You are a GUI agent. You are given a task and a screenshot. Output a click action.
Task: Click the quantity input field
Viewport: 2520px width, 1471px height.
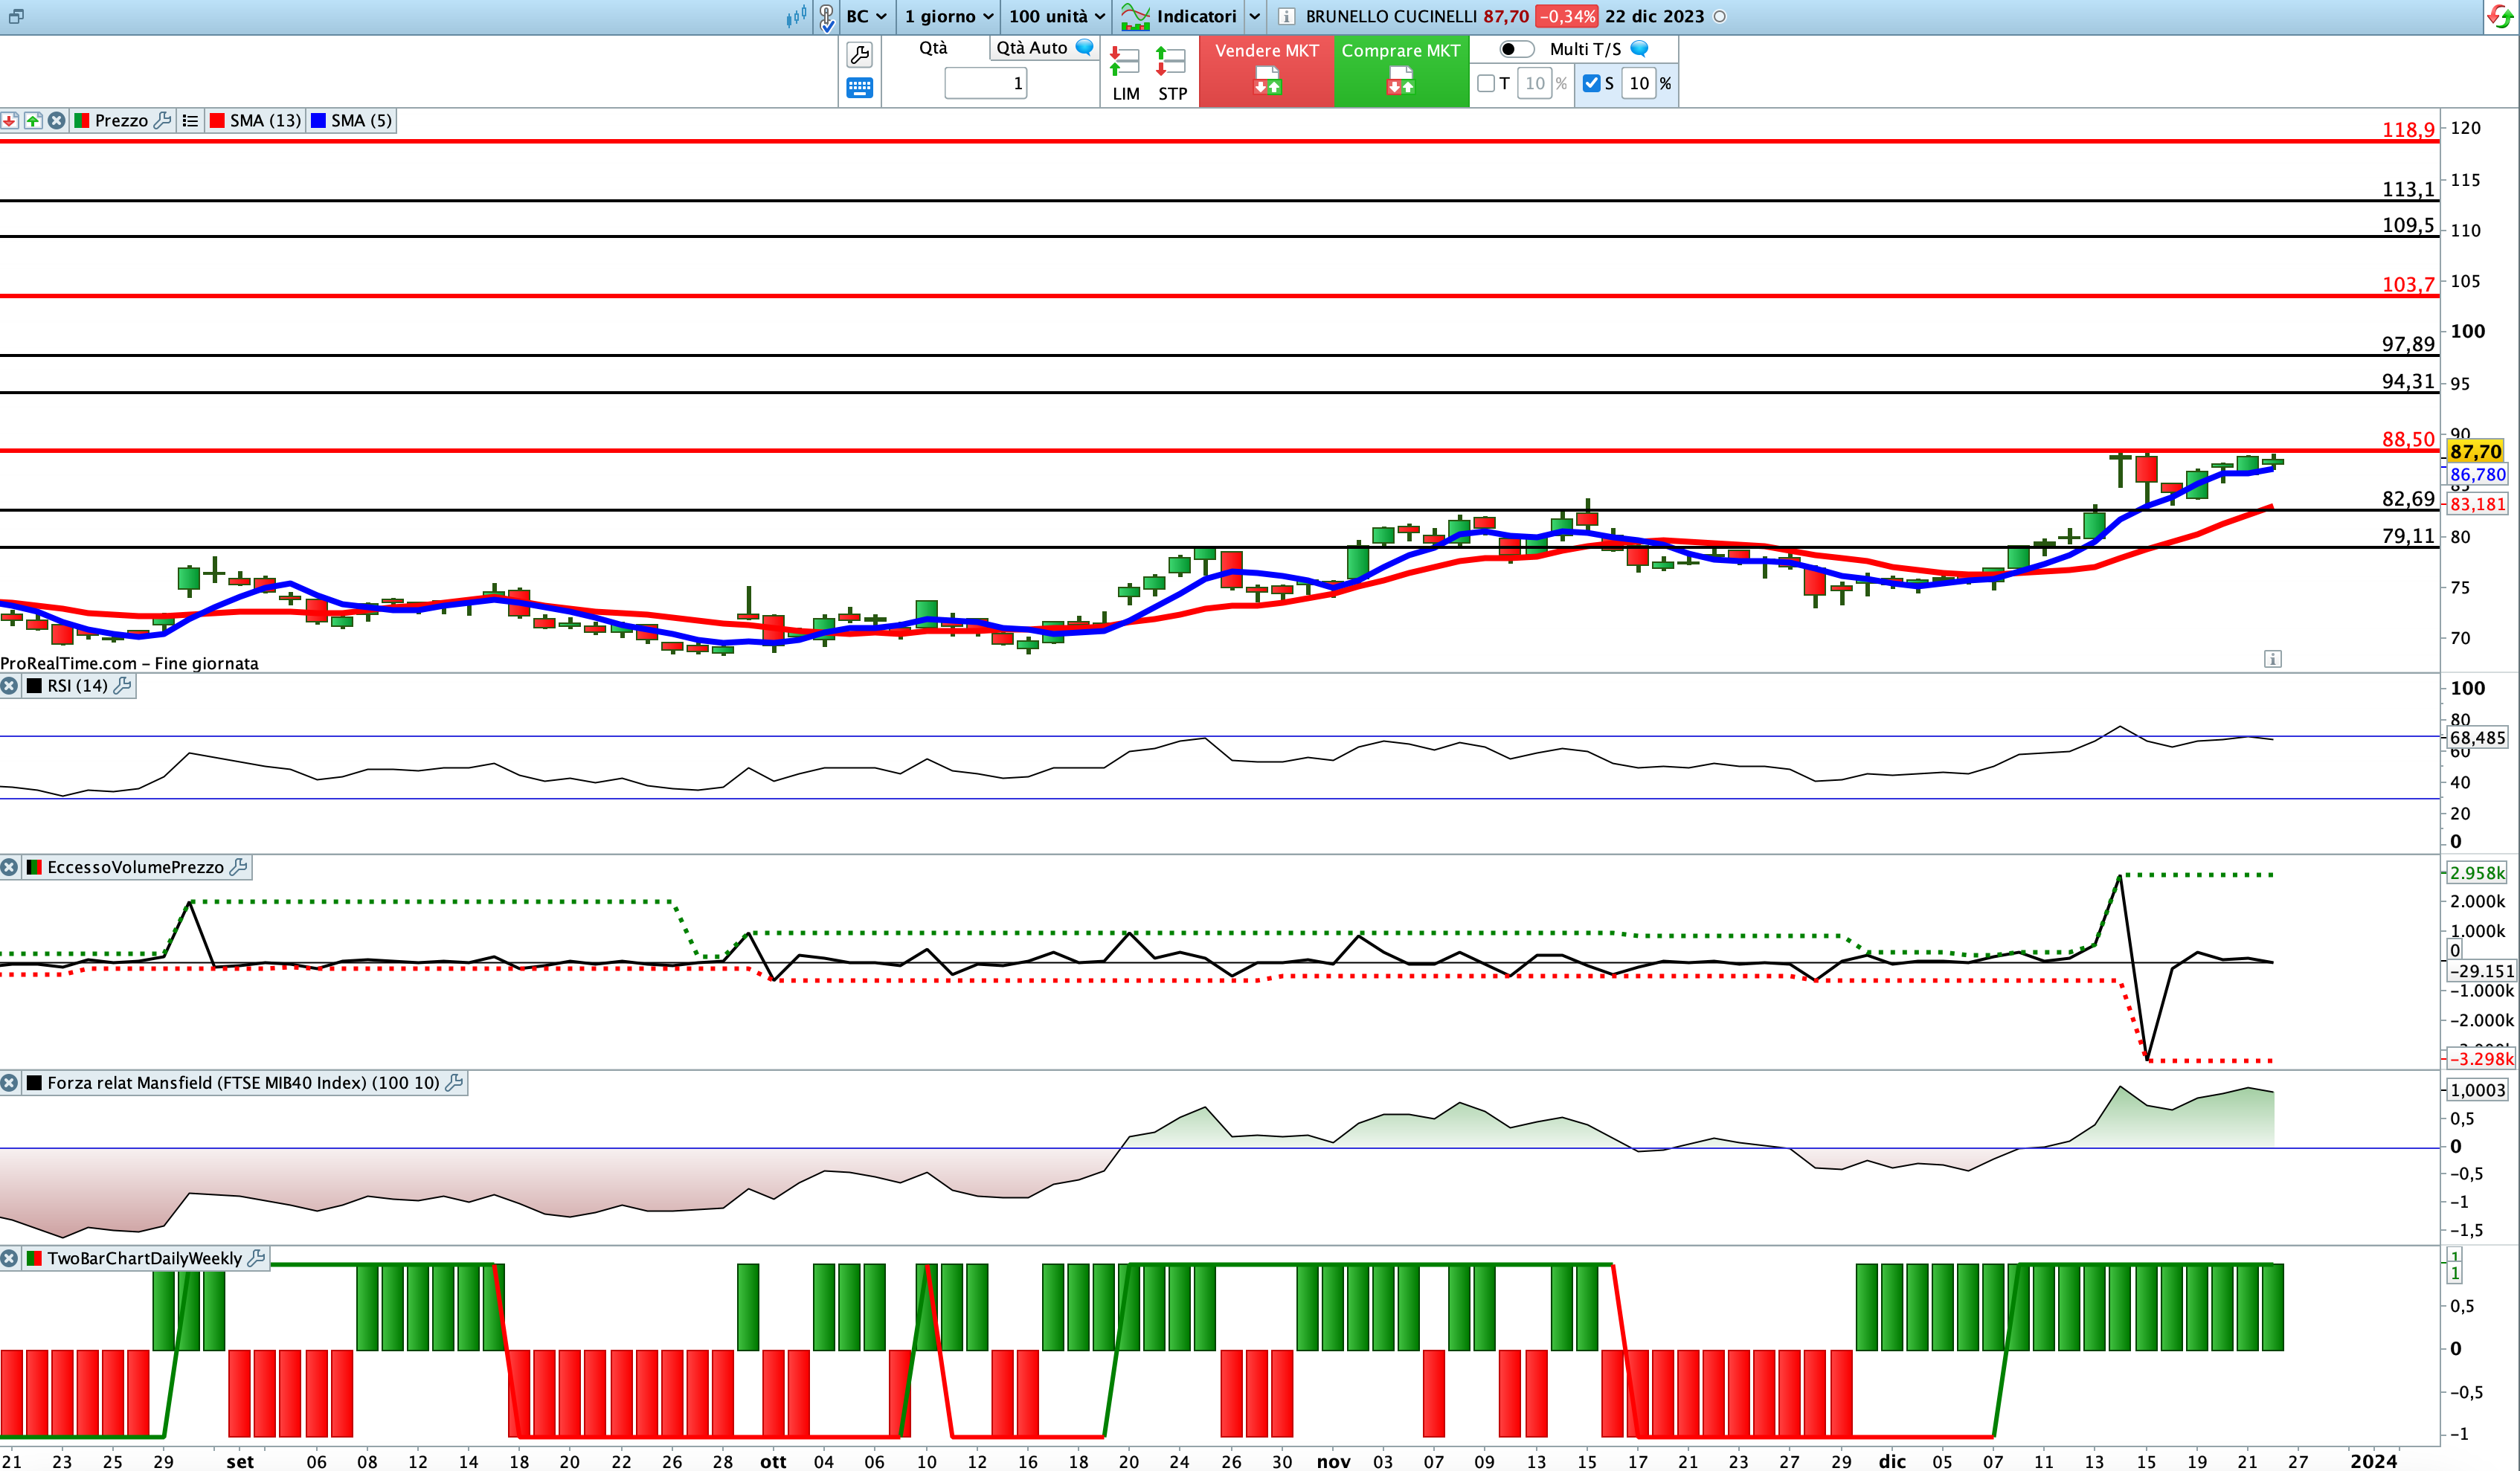(x=985, y=83)
